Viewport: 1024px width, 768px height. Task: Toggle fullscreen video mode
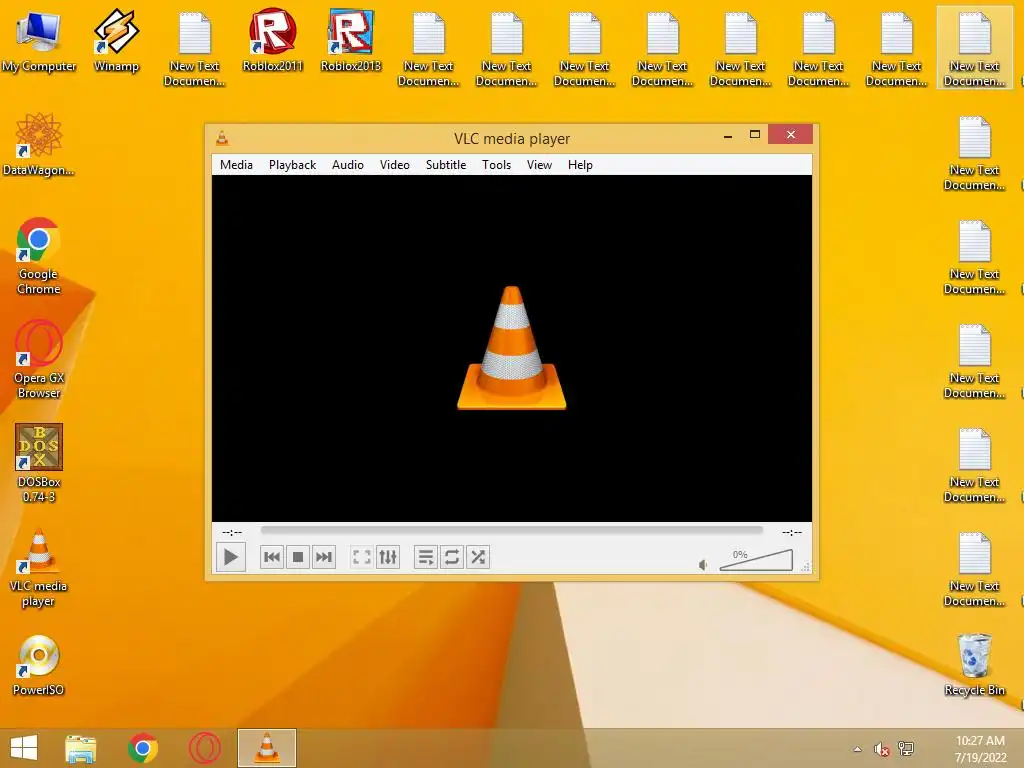(x=362, y=557)
